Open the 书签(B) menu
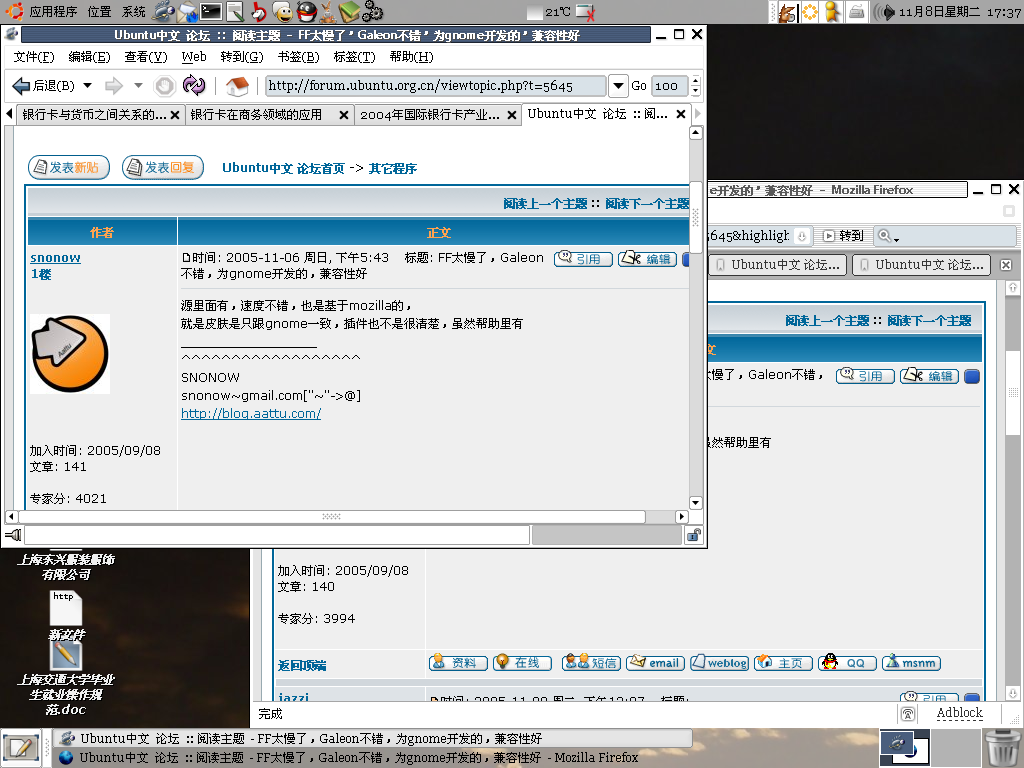The width and height of the screenshot is (1024, 768). point(298,57)
